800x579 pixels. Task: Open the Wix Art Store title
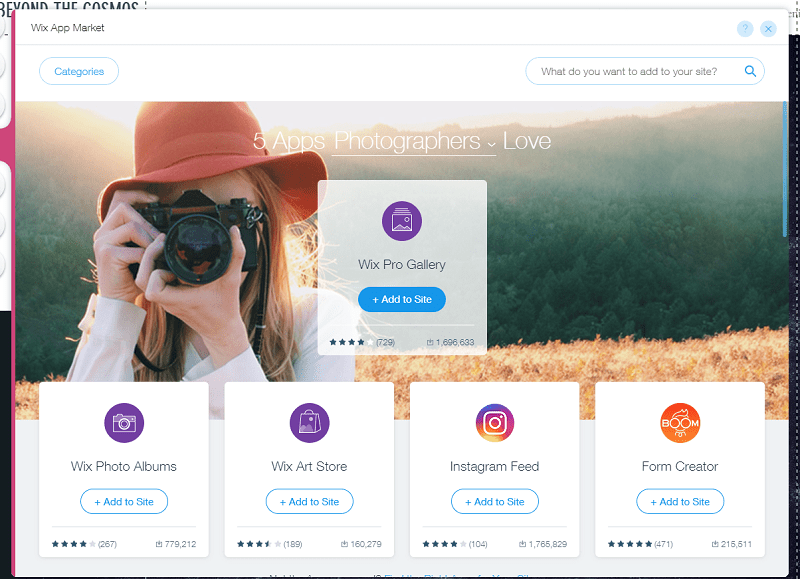point(309,467)
